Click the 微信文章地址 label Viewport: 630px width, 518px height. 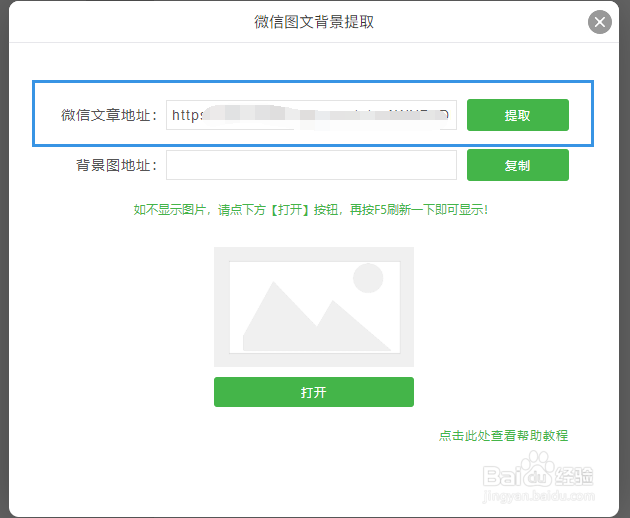click(x=108, y=115)
